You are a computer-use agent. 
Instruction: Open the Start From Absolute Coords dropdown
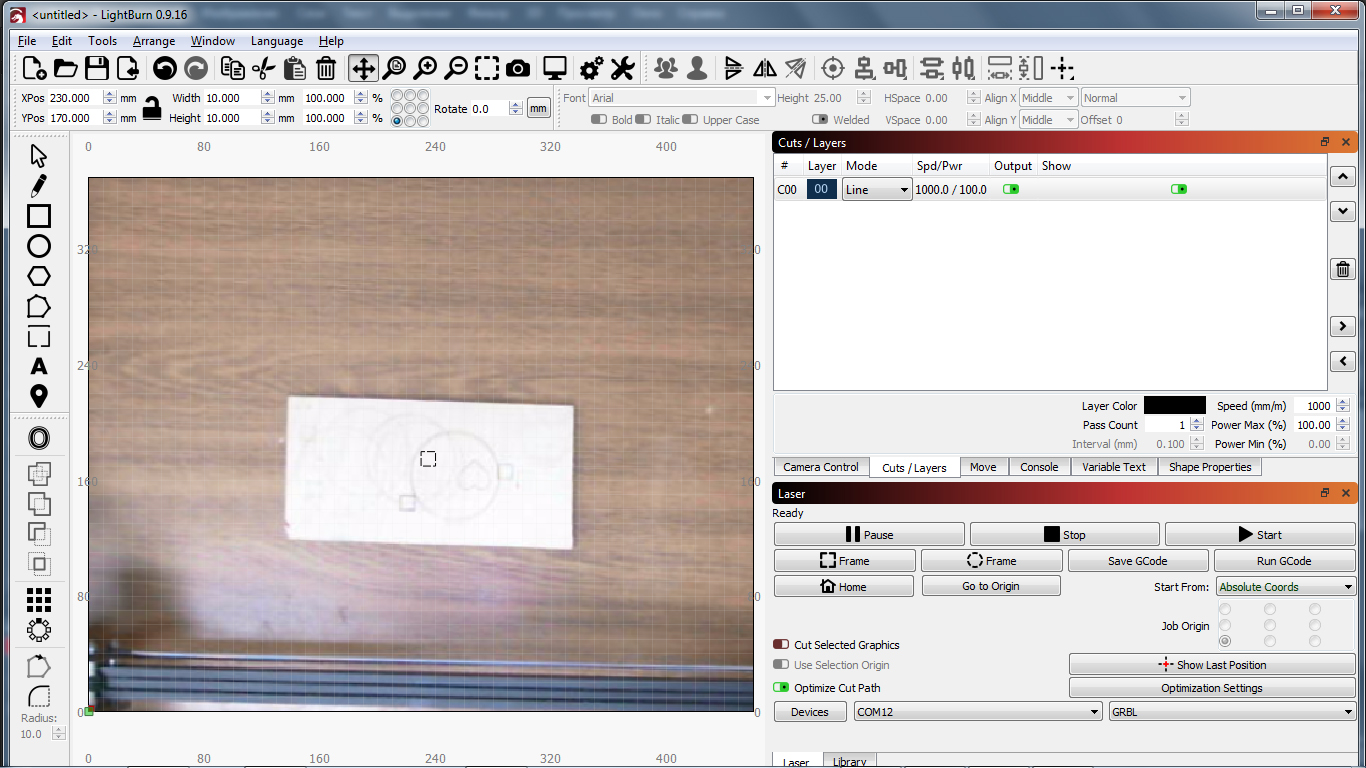coord(1285,587)
